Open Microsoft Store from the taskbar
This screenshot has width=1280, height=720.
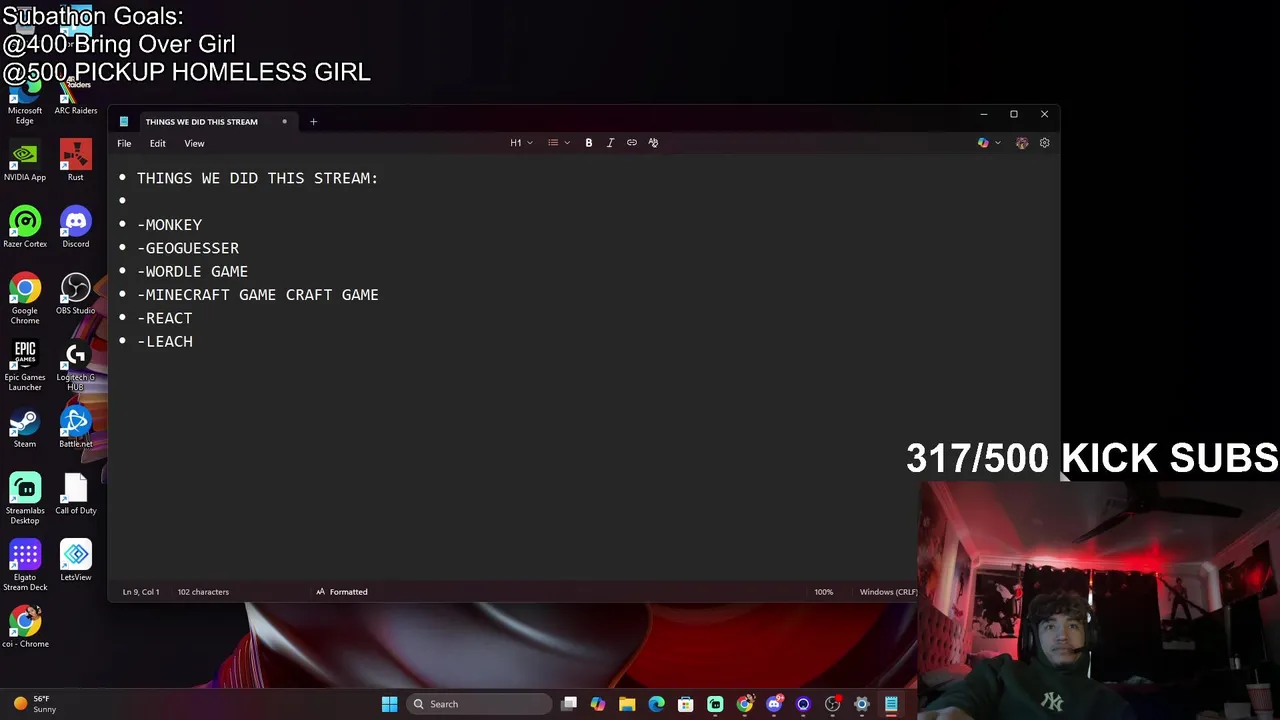pos(686,704)
